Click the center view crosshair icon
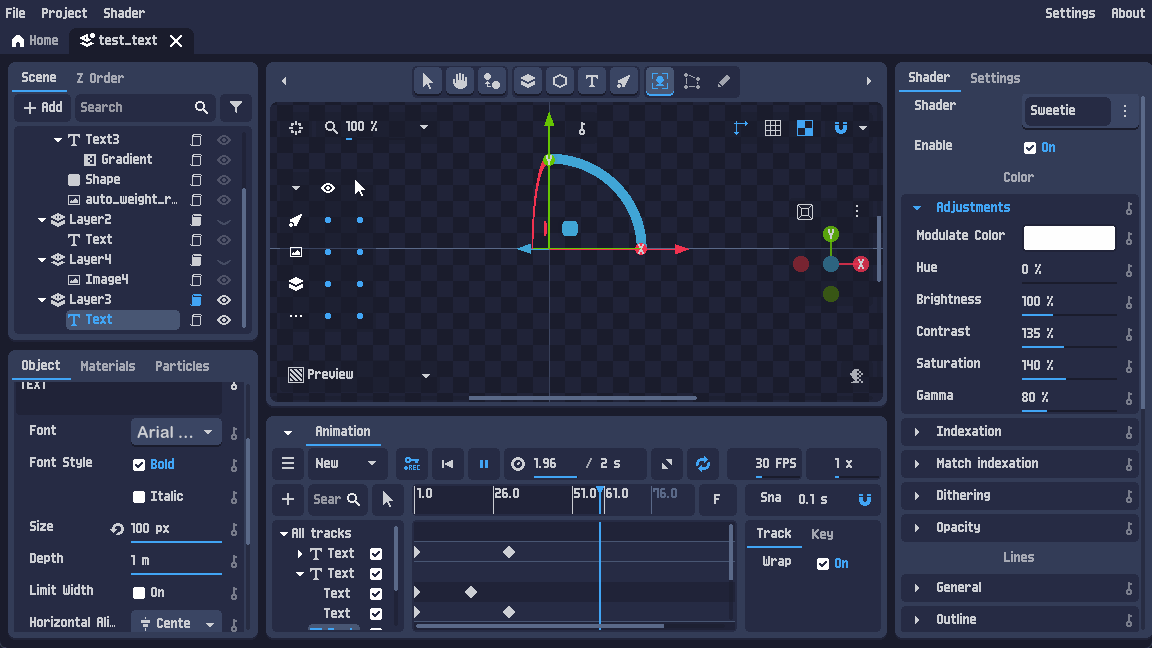The height and width of the screenshot is (648, 1152). (x=296, y=128)
